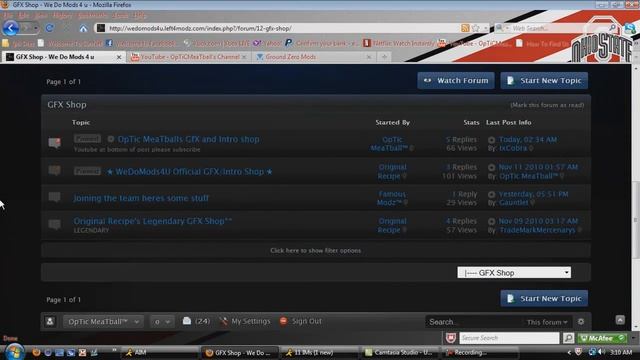The image size is (640, 360).
Task: Click the user avatar icon in bottom bar
Action: click(50, 322)
